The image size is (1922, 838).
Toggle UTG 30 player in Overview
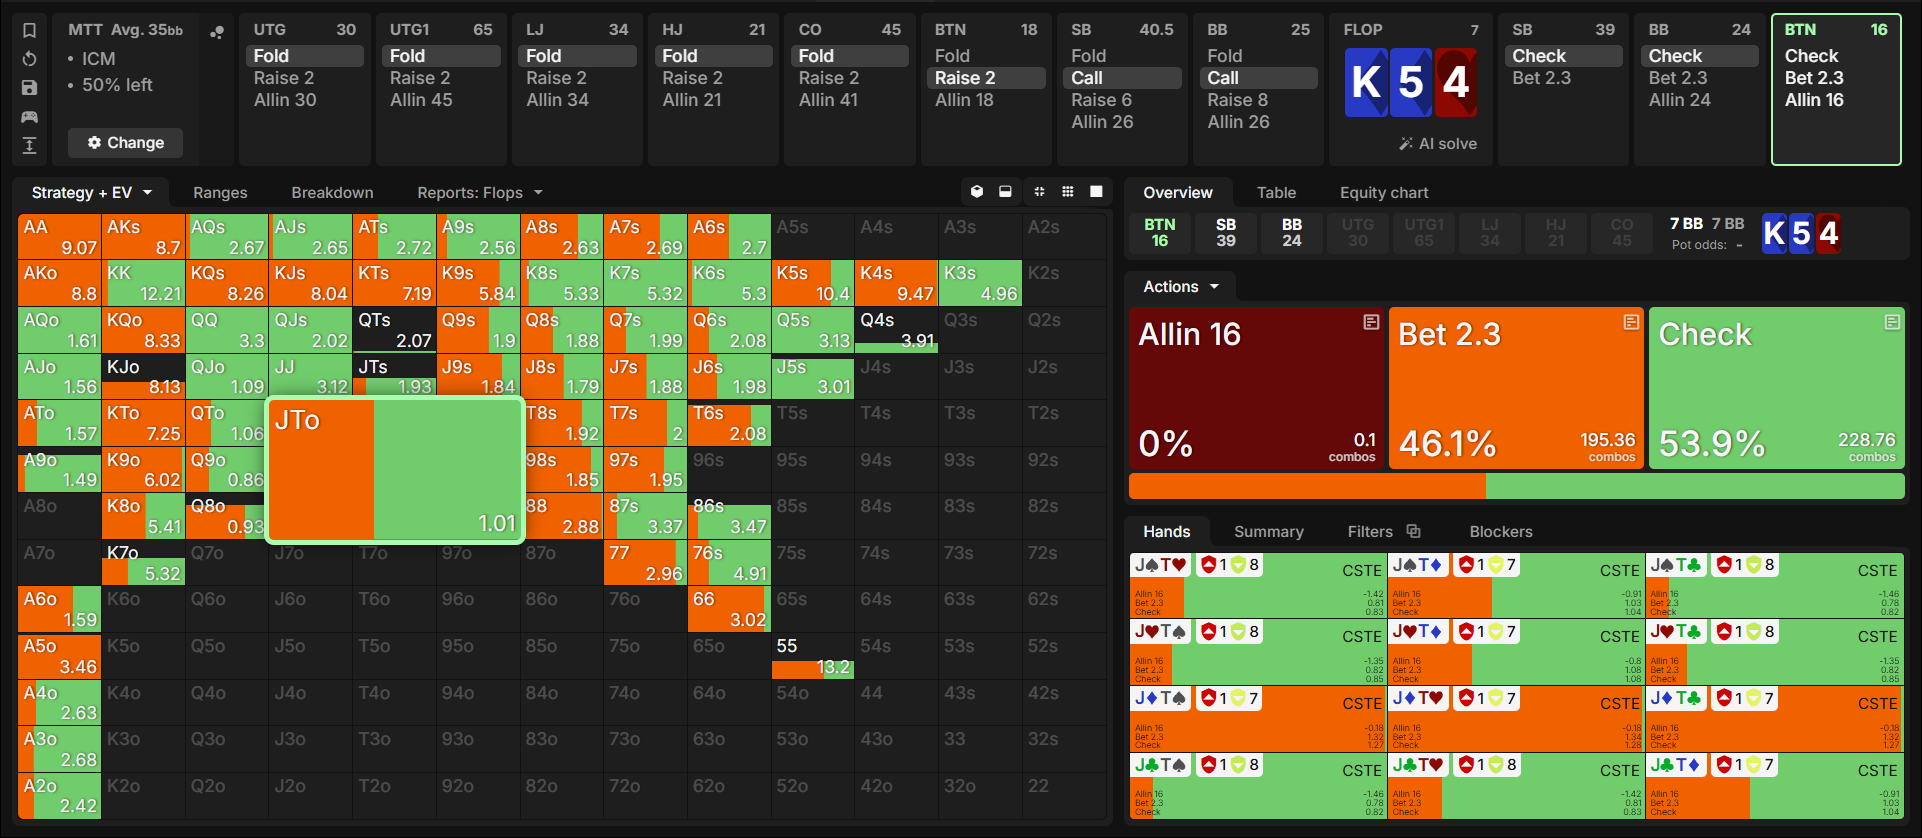tap(1358, 233)
